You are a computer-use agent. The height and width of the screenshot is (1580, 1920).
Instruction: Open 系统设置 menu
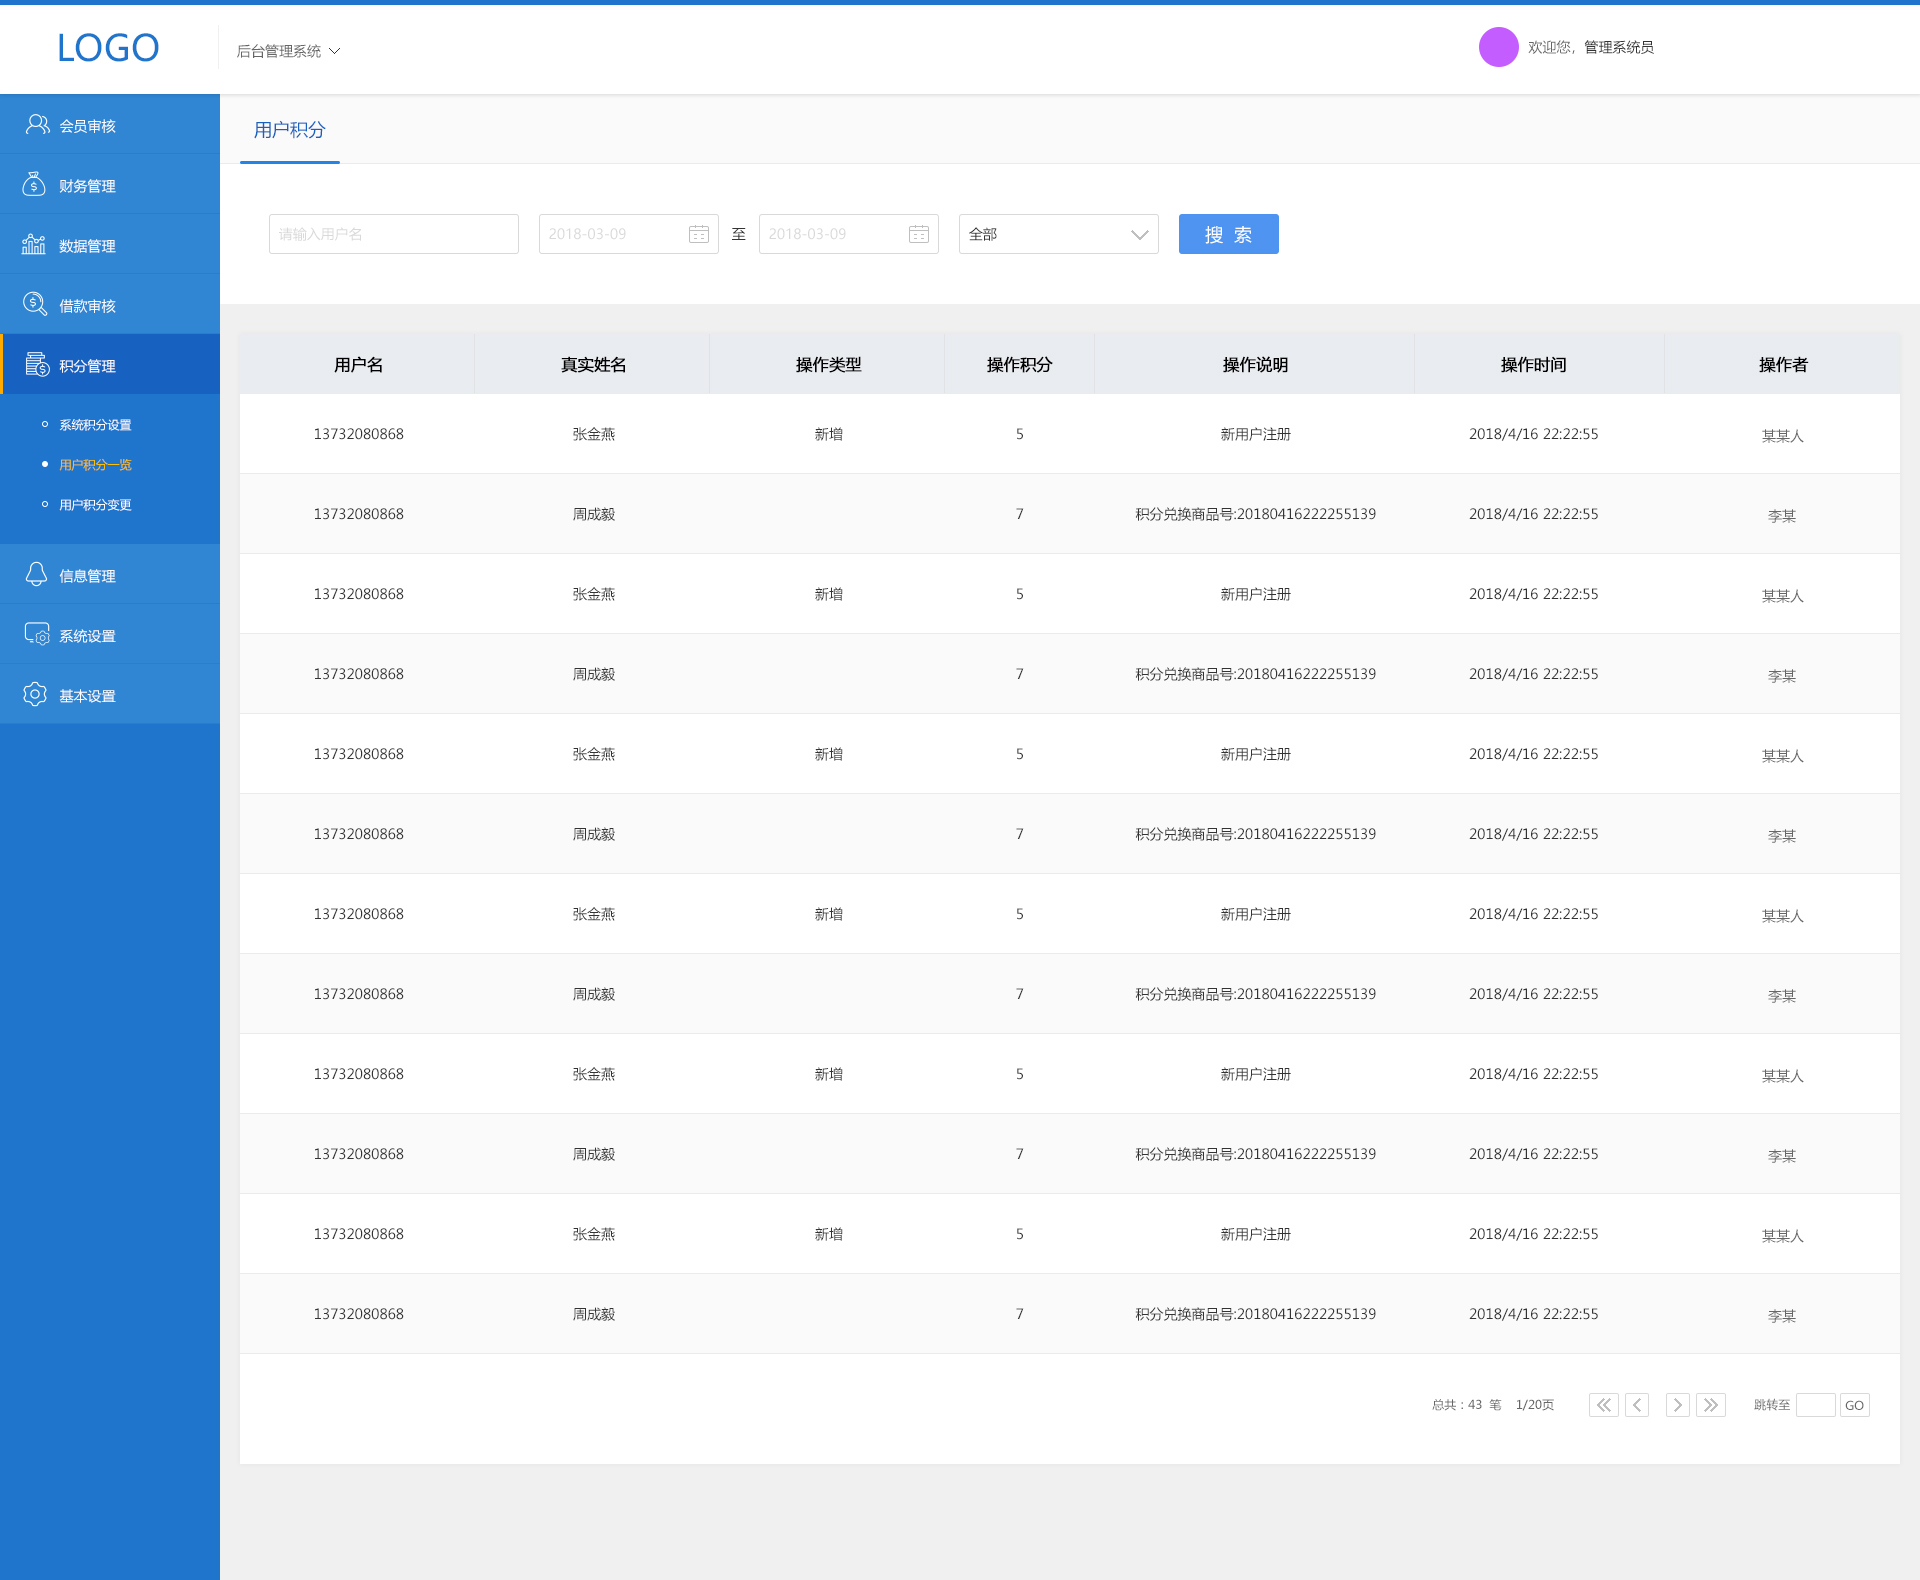point(110,634)
